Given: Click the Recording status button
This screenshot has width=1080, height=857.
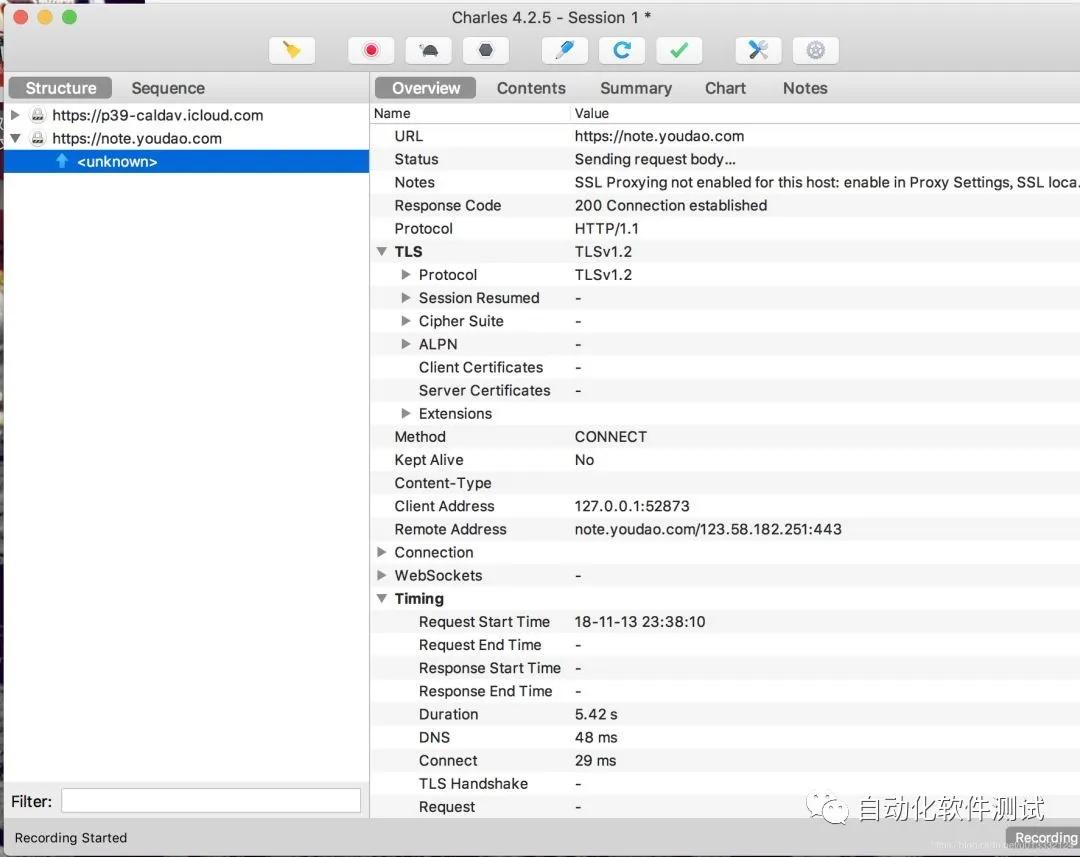Looking at the screenshot, I should click(x=1043, y=838).
